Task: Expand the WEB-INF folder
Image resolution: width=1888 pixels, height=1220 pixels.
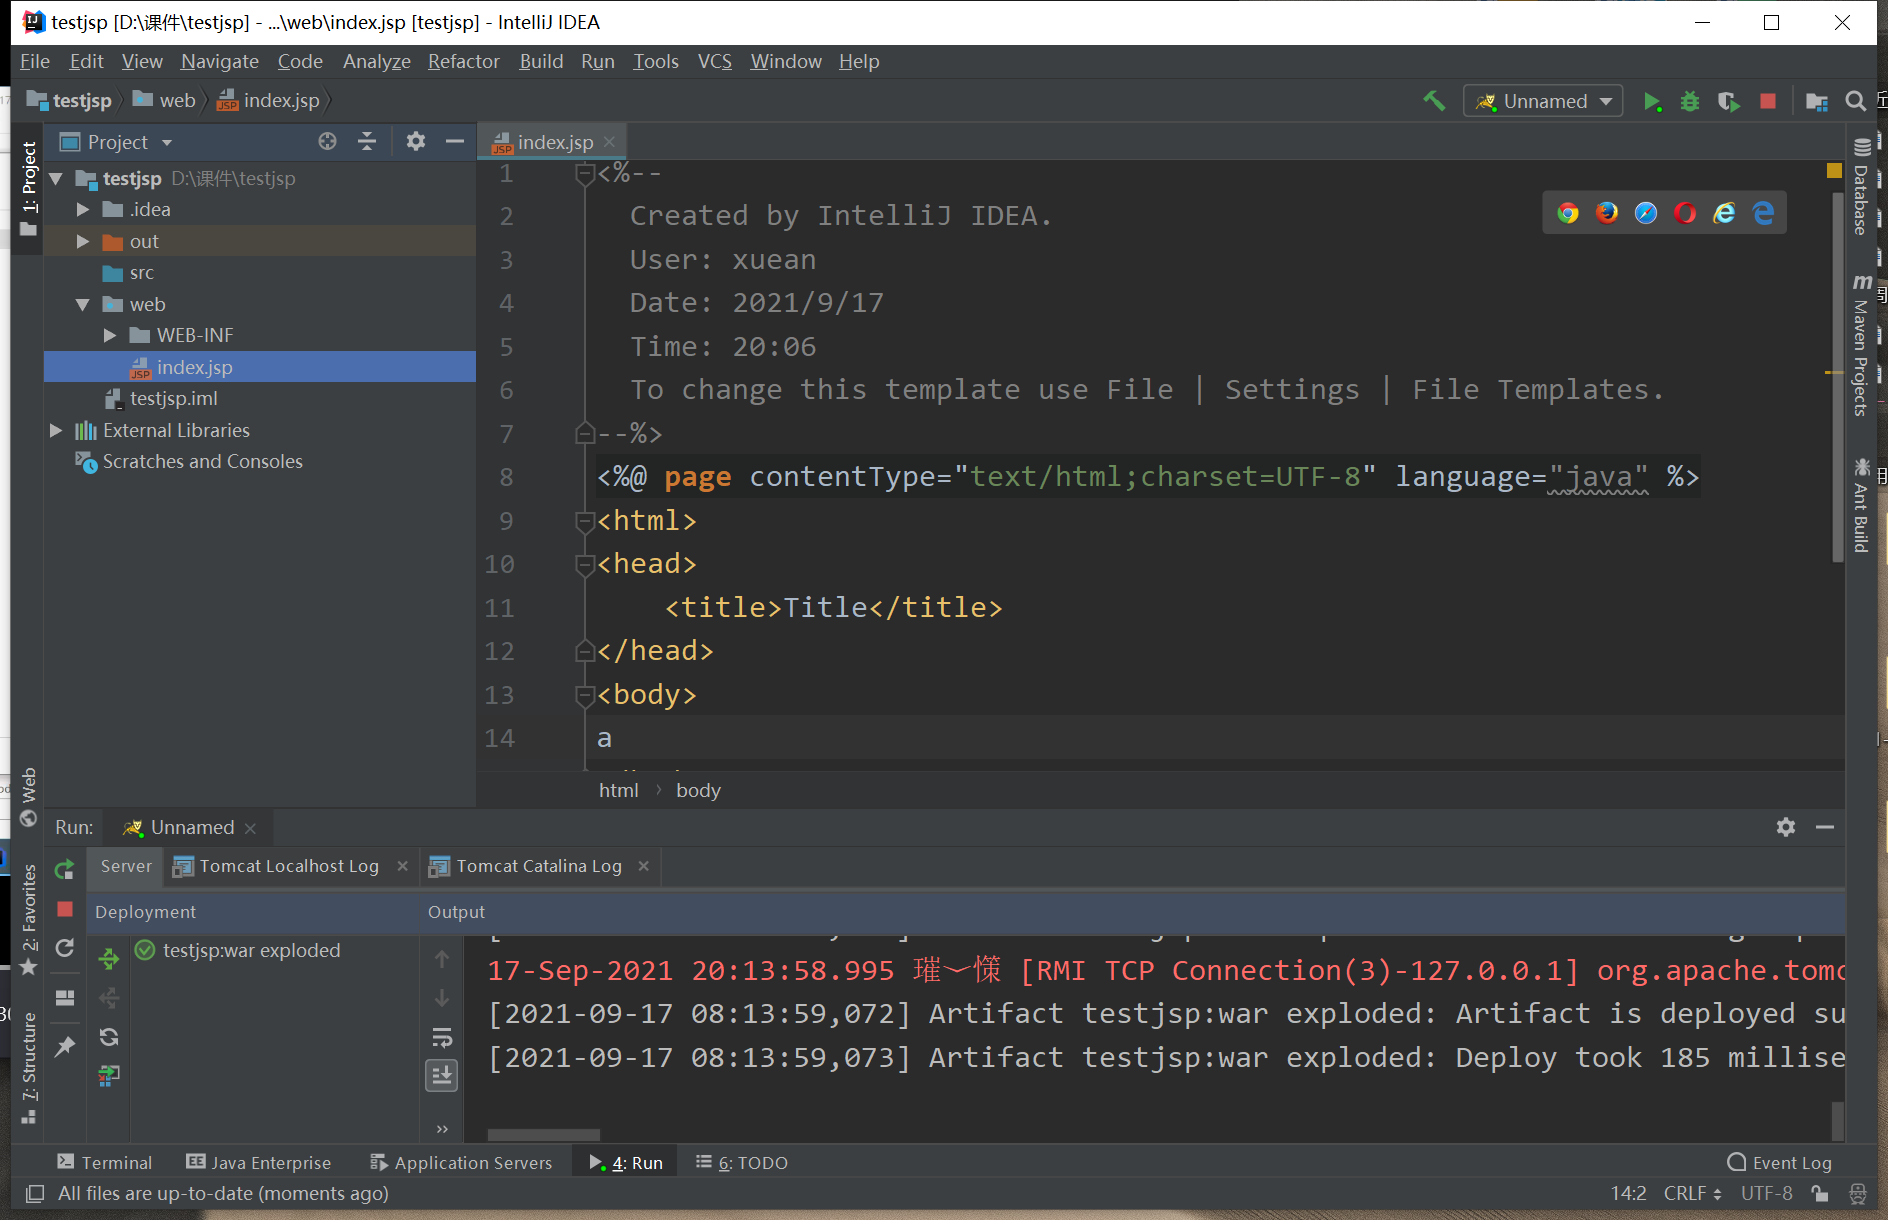Action: [x=111, y=336]
